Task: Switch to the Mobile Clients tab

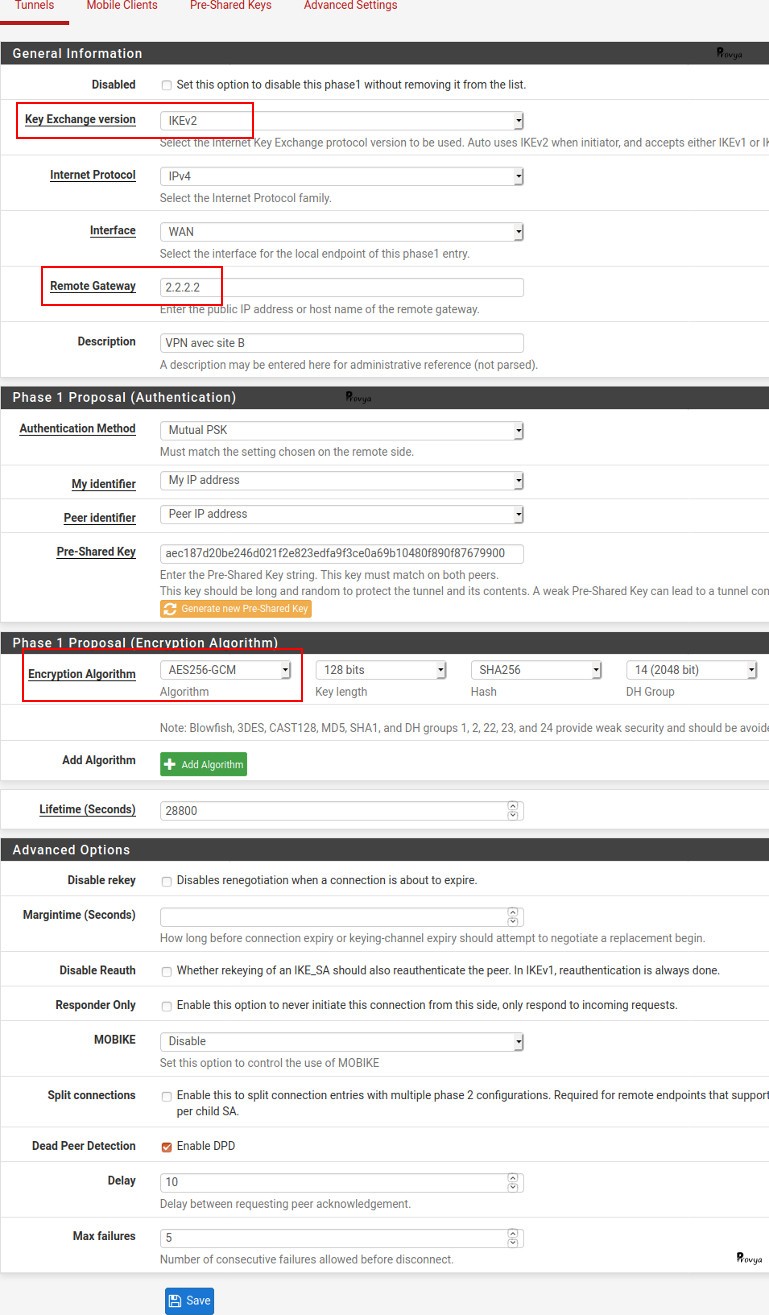Action: [x=122, y=6]
